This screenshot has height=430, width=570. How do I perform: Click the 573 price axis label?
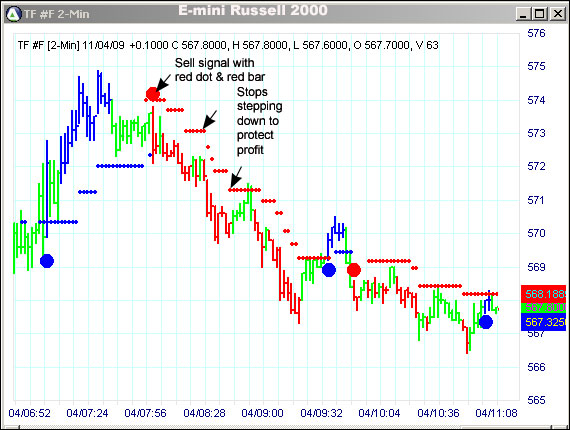pos(536,133)
